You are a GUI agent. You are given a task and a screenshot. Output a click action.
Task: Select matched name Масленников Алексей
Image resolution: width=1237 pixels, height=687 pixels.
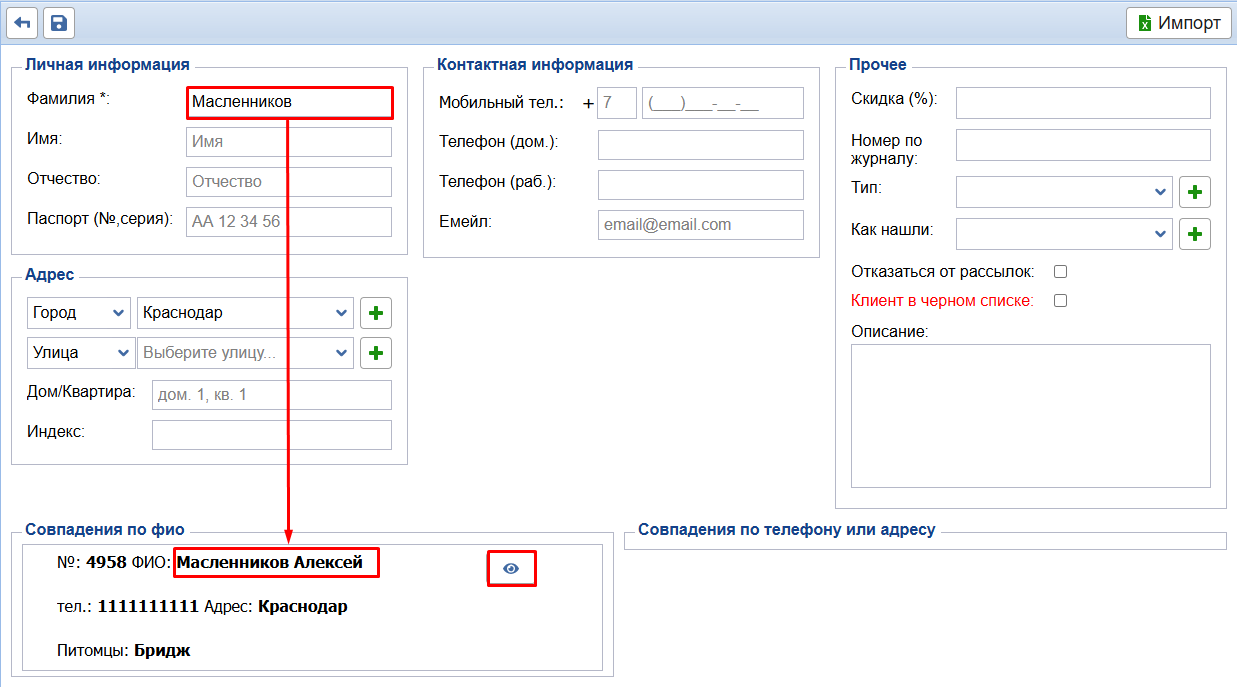click(276, 563)
